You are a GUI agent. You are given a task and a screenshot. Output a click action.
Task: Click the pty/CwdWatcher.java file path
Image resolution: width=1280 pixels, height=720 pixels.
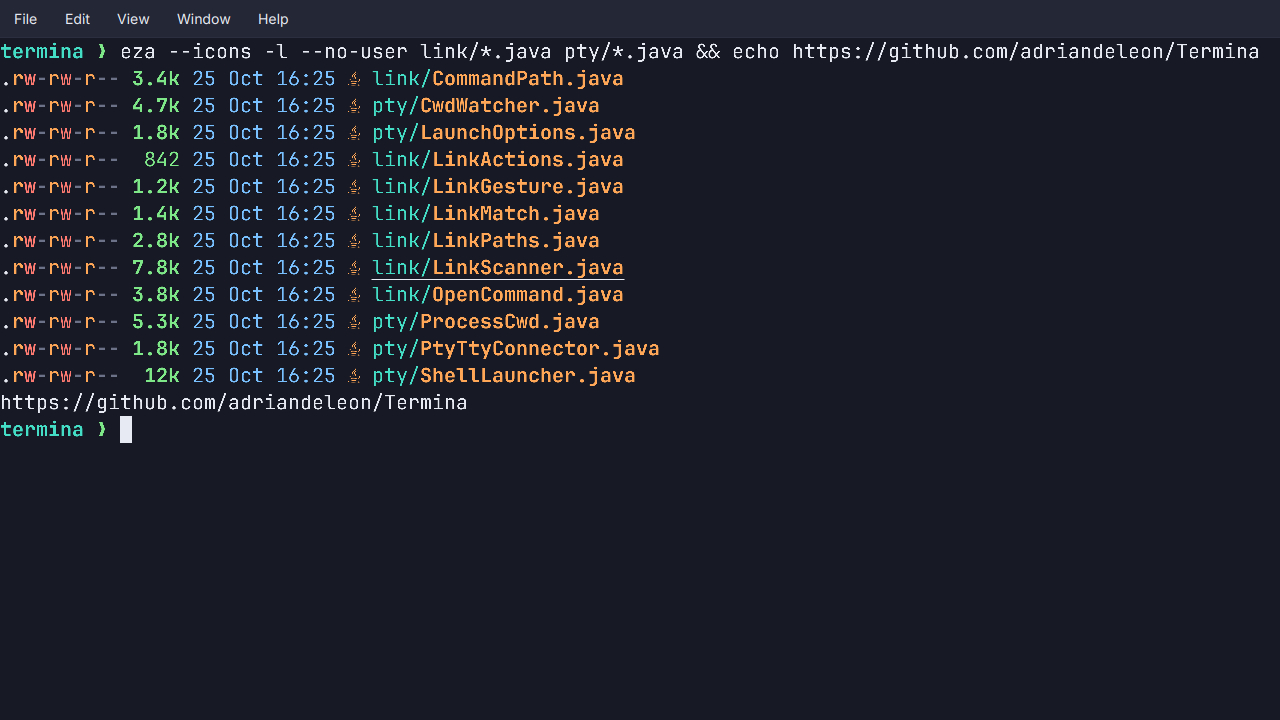point(486,106)
